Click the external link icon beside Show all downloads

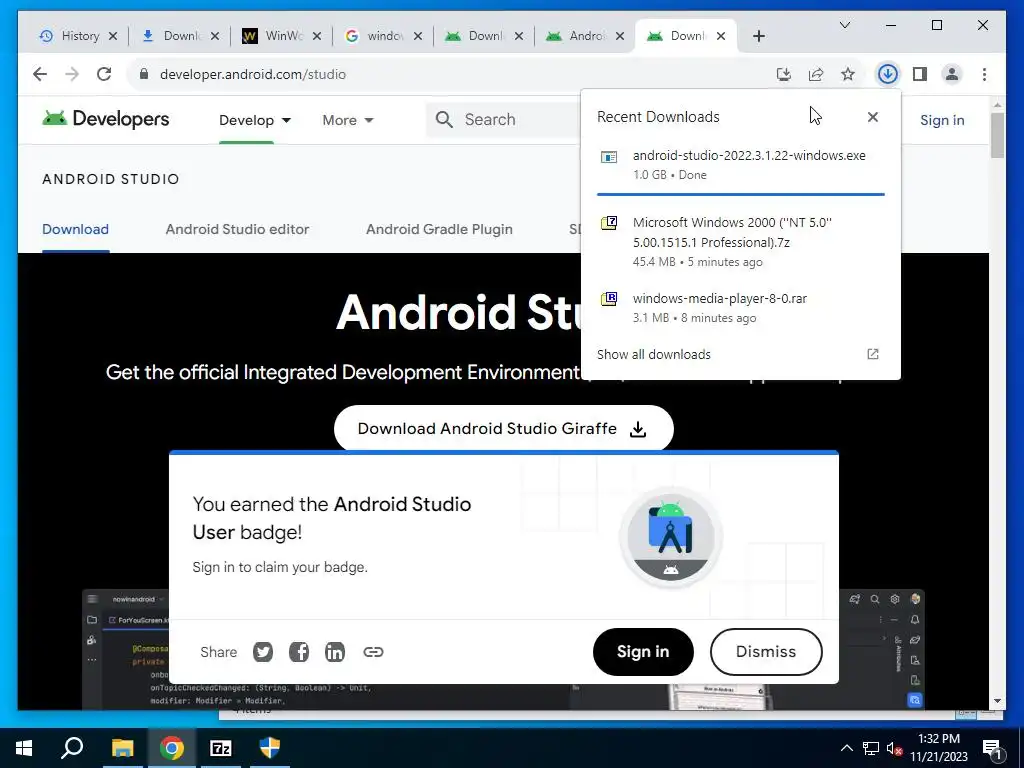(872, 354)
